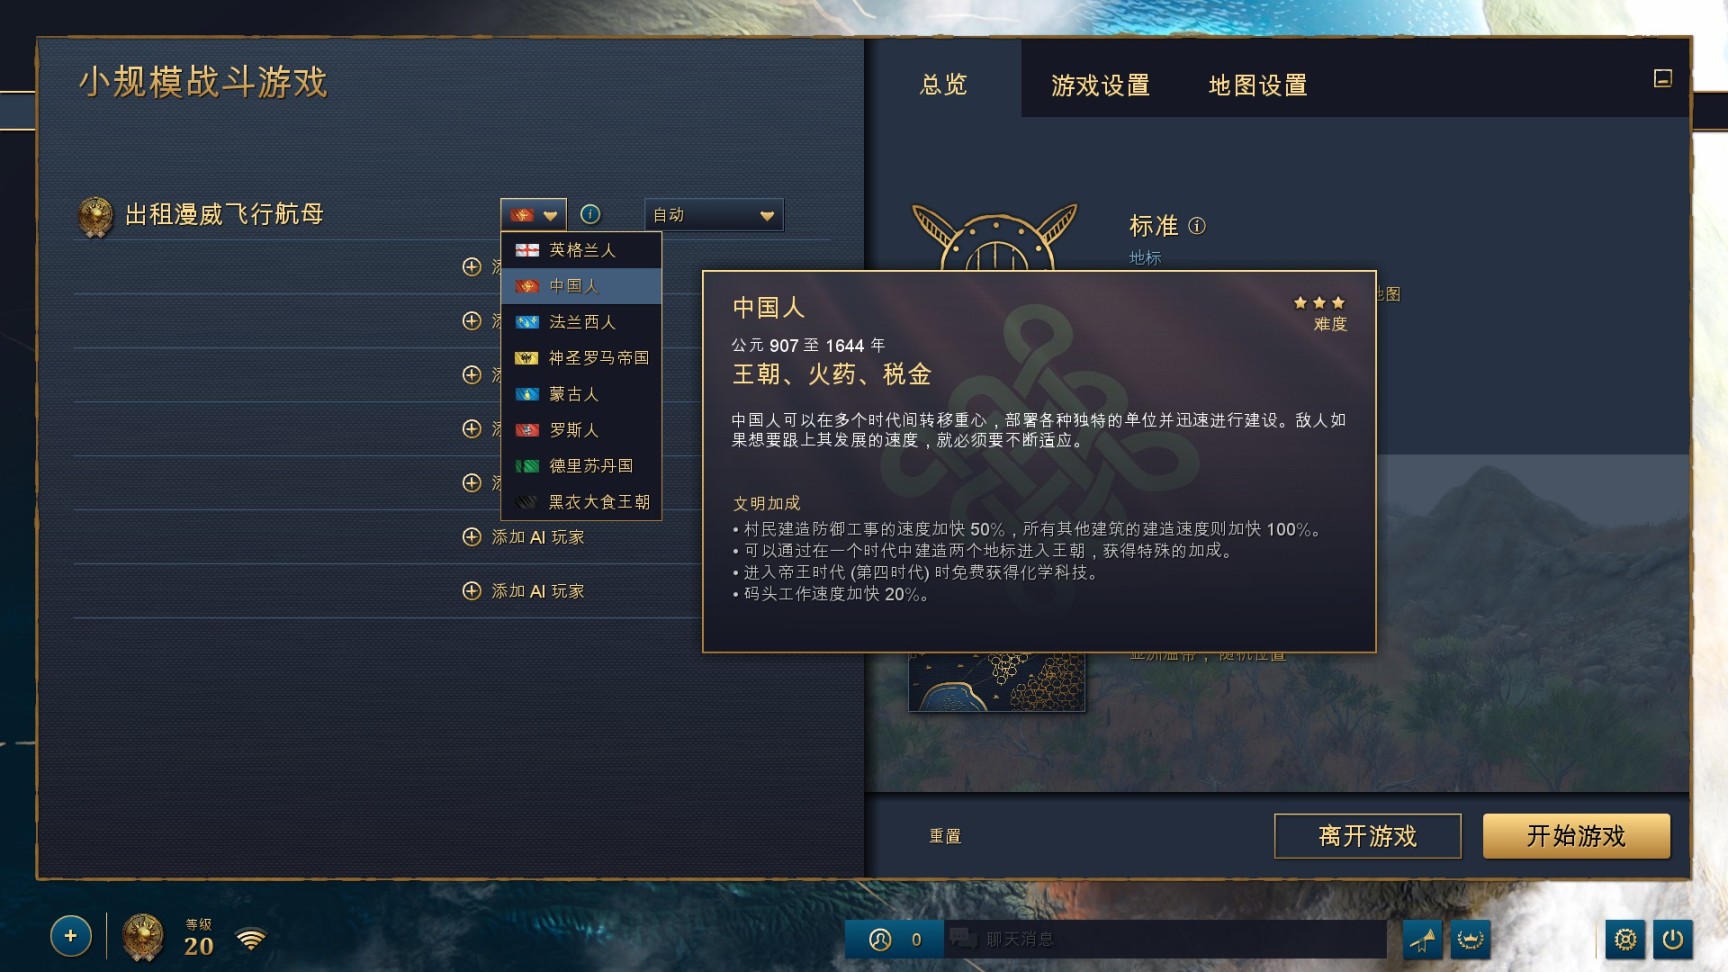This screenshot has height=972, width=1728.
Task: Click the 开始游戏 button
Action: pyautogui.click(x=1576, y=836)
